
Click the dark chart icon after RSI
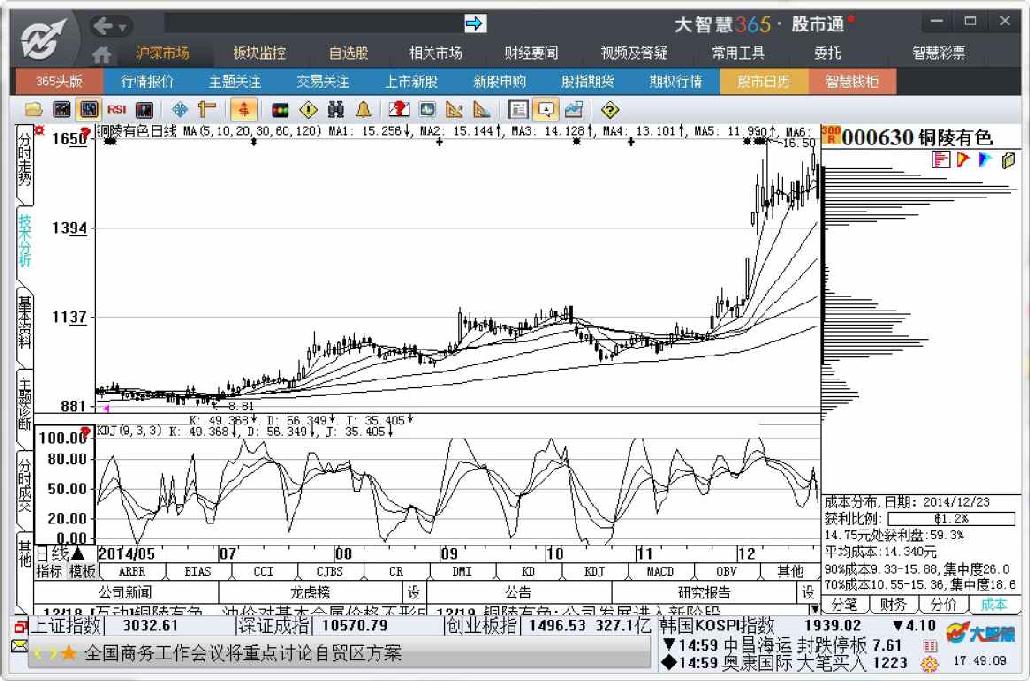pos(144,110)
